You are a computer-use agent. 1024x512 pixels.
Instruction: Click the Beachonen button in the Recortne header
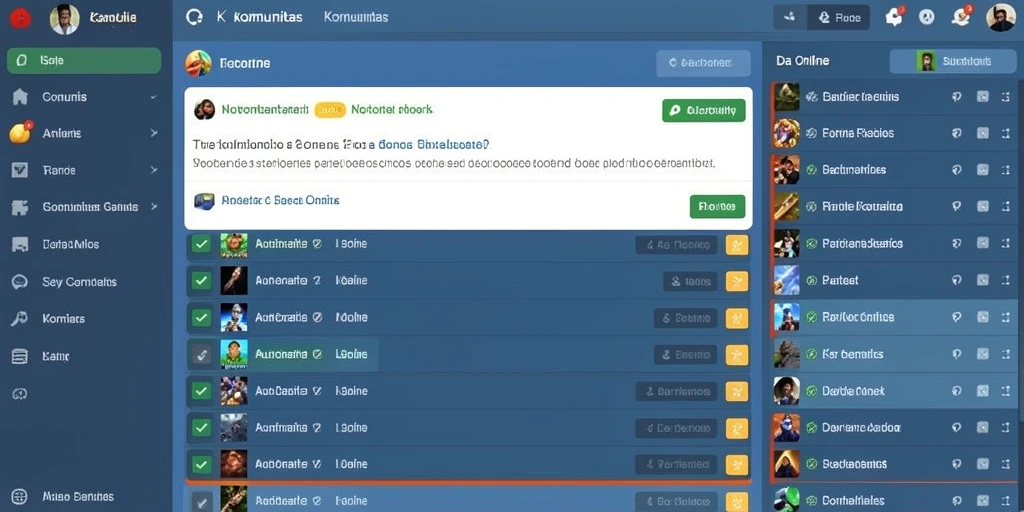tap(703, 63)
